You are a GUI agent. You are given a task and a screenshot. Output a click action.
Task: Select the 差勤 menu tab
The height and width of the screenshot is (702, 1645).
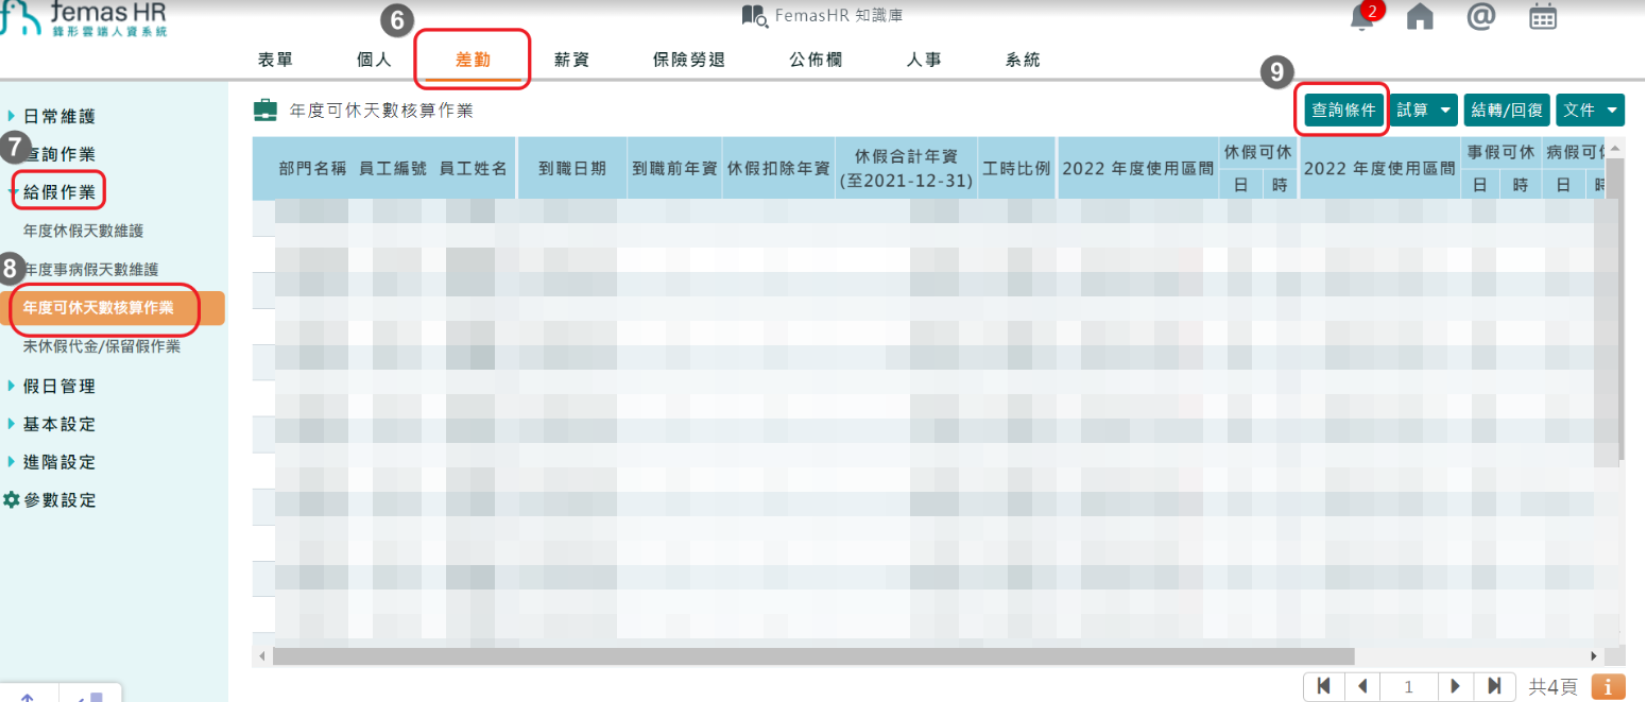[473, 60]
